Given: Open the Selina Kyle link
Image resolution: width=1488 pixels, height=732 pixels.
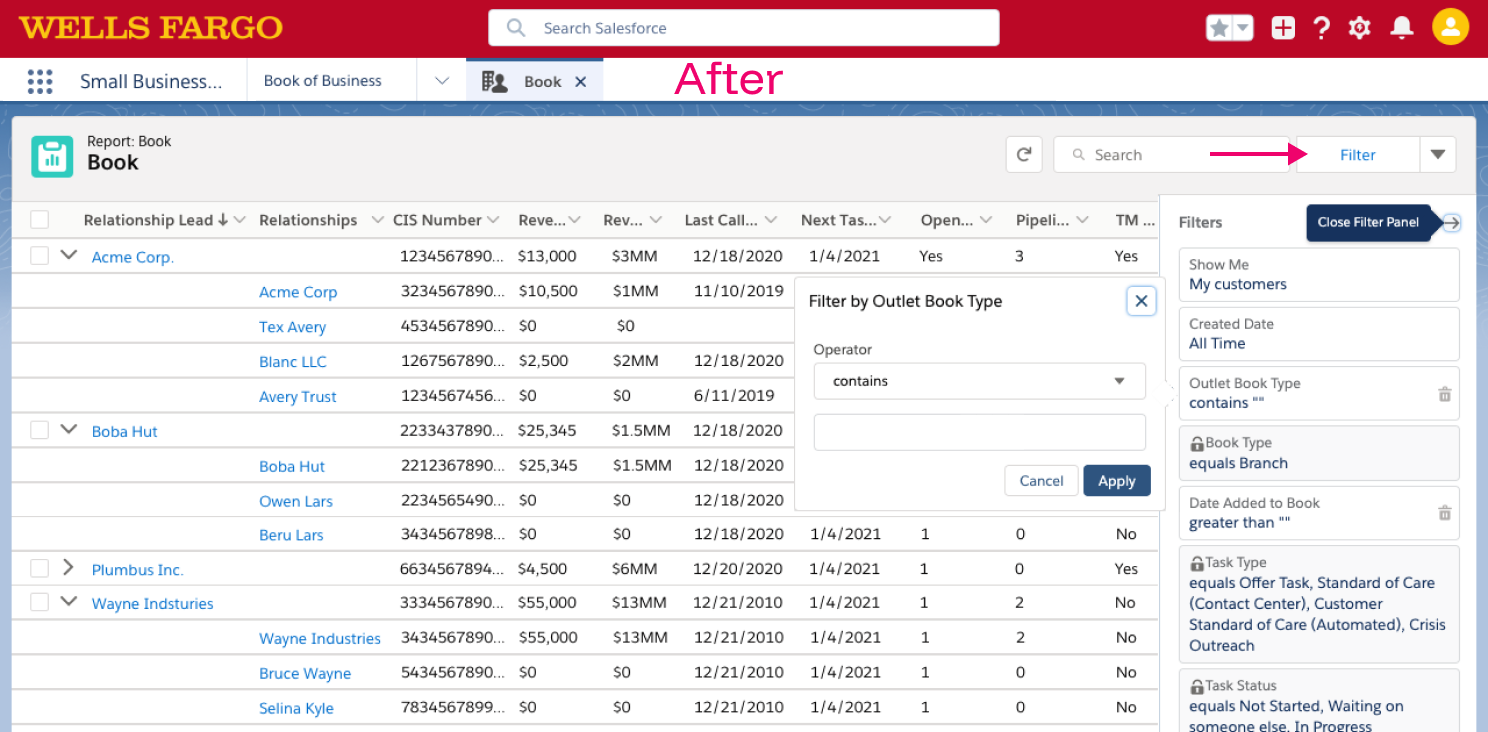Looking at the screenshot, I should coord(296,708).
